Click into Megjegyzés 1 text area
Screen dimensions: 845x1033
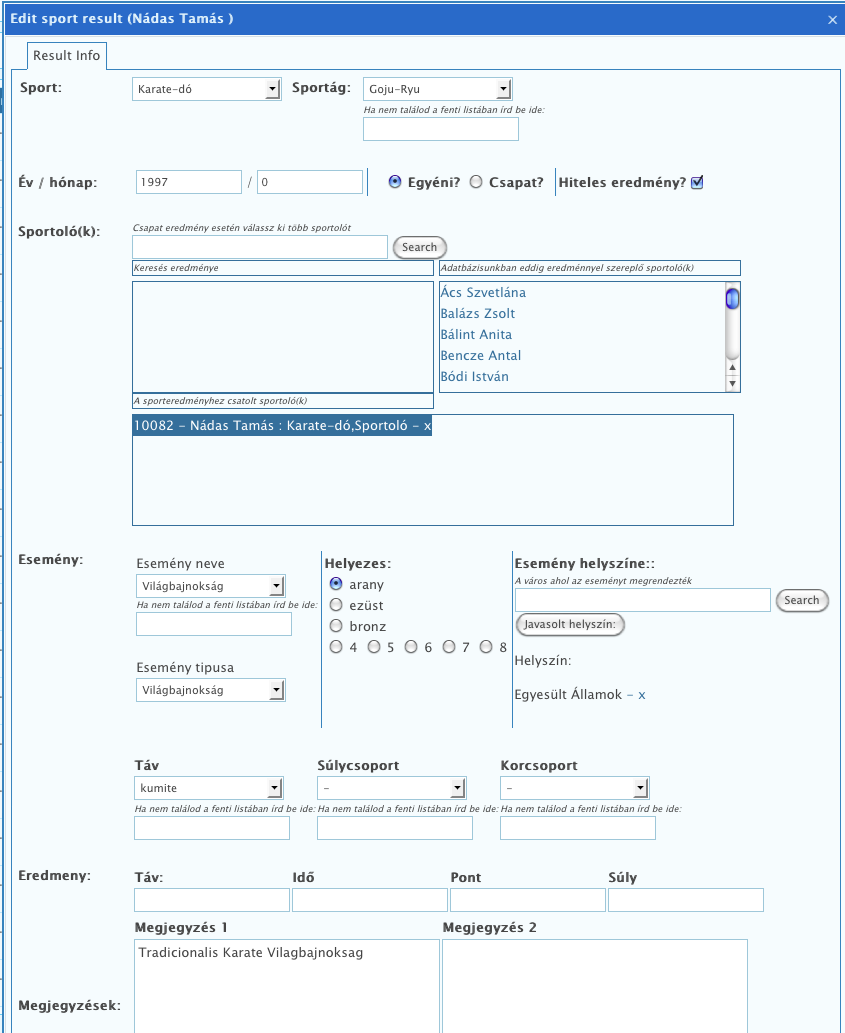[287, 986]
